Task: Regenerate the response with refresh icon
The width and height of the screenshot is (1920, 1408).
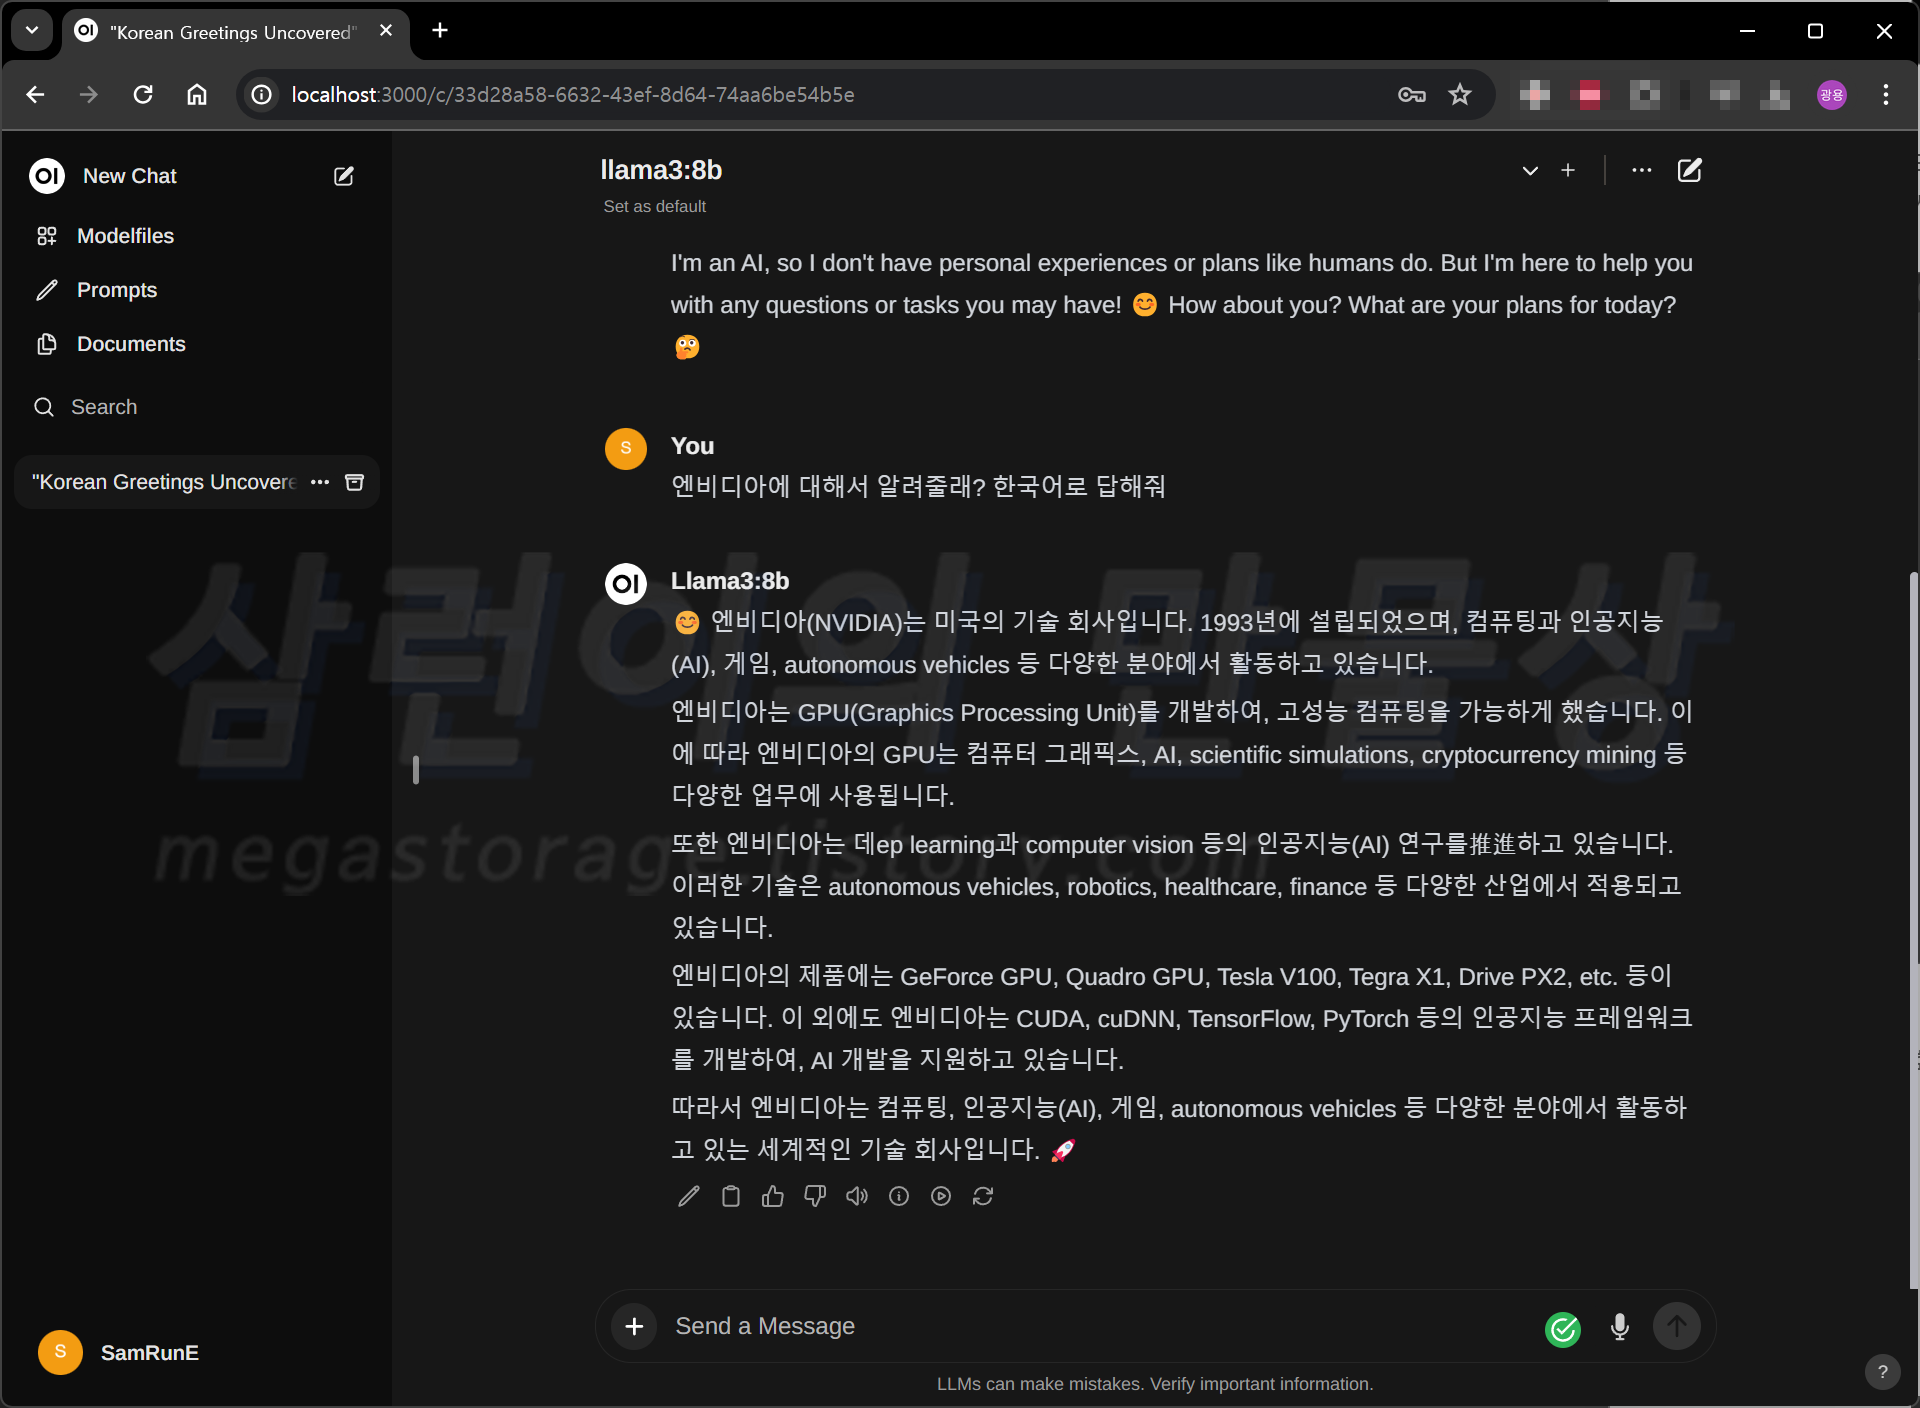Action: coord(983,1196)
